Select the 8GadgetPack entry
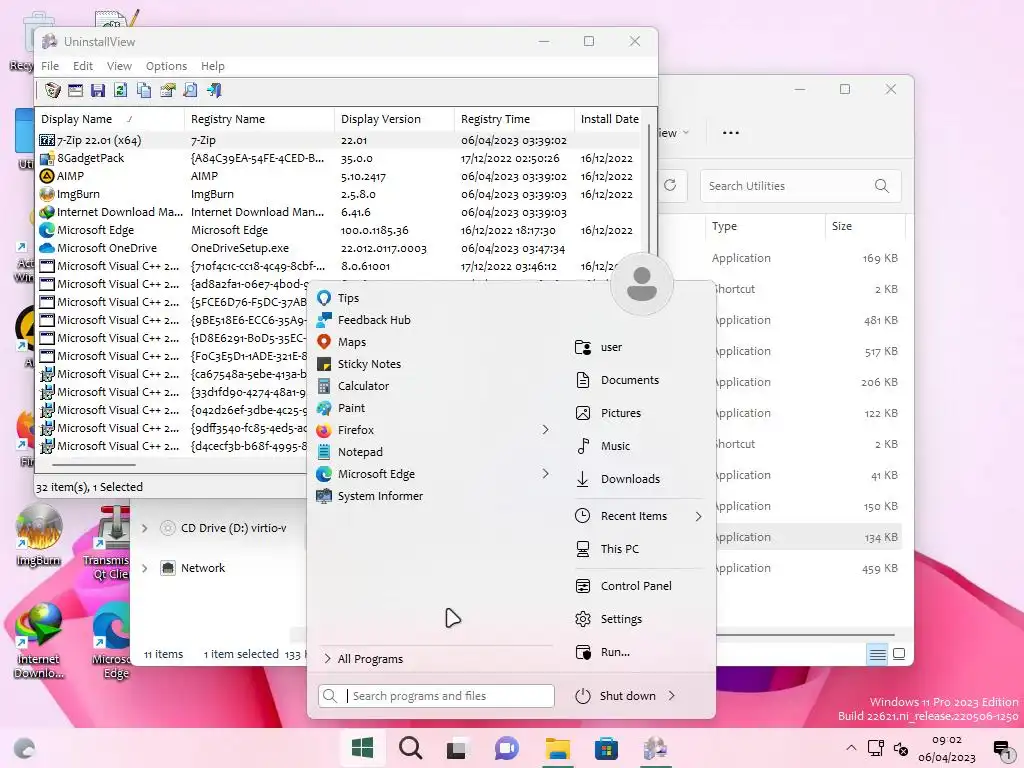This screenshot has height=768, width=1024. (x=339, y=158)
